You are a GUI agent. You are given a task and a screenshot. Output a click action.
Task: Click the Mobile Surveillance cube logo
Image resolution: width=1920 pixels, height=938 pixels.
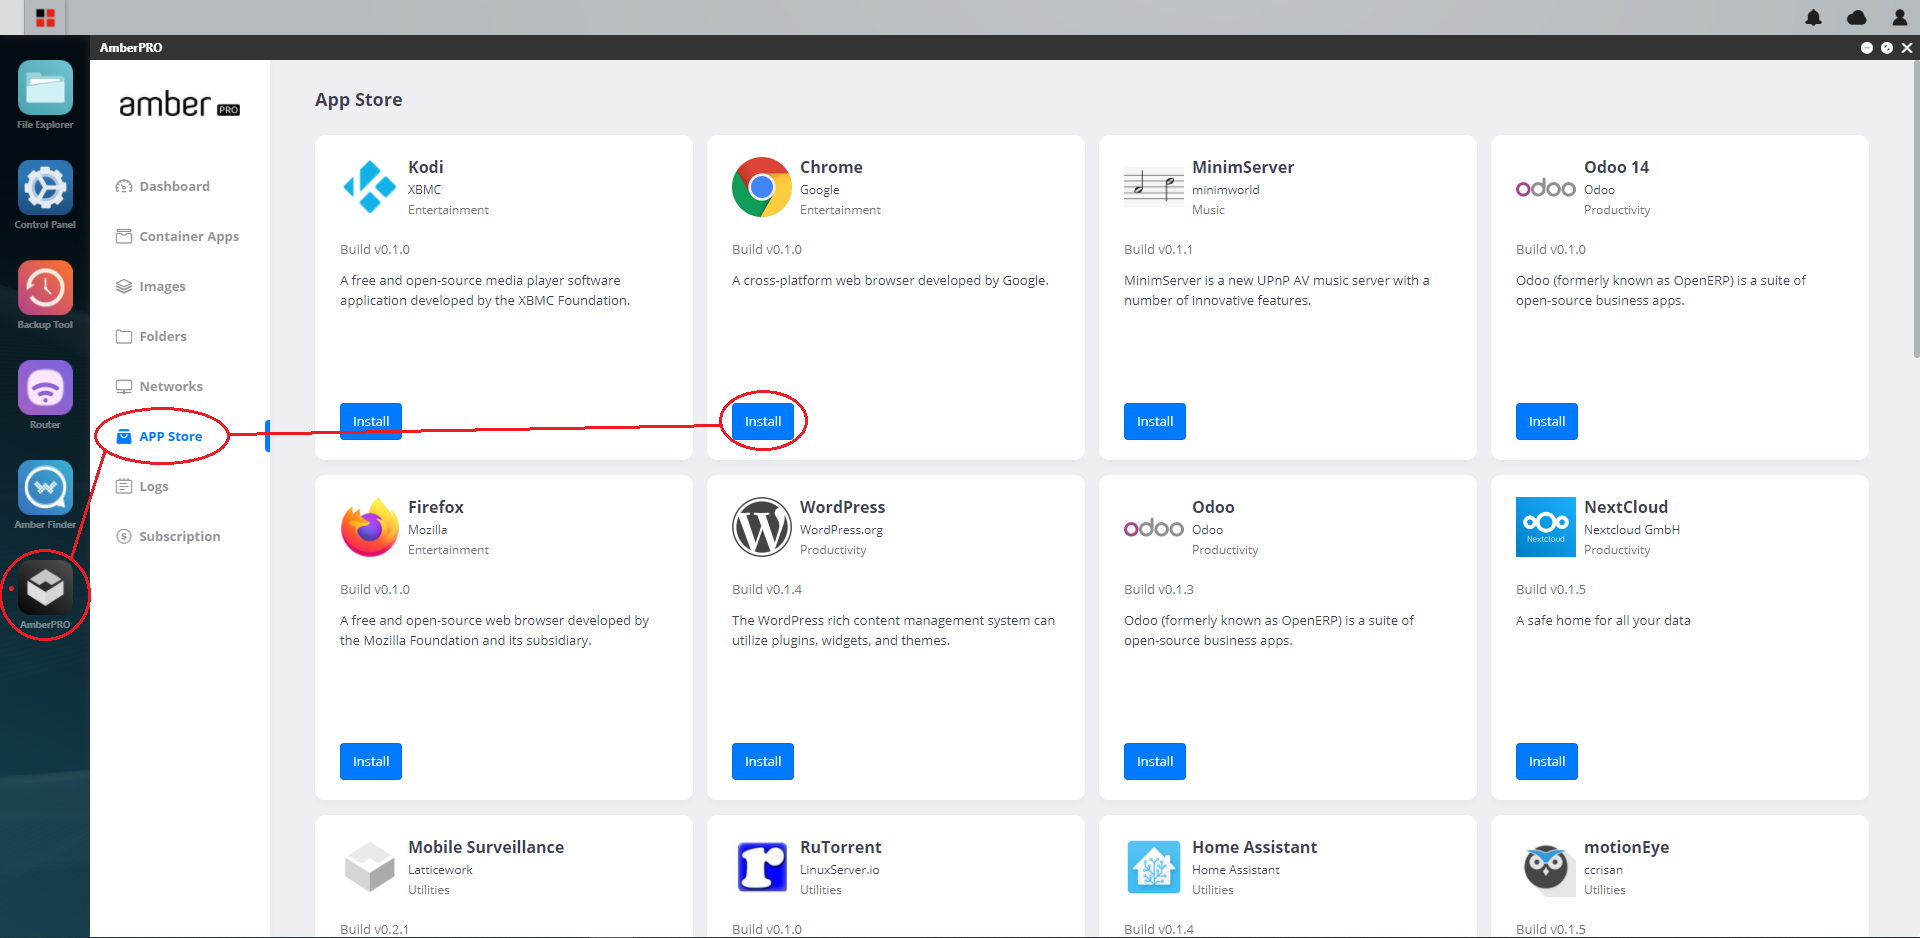point(370,866)
